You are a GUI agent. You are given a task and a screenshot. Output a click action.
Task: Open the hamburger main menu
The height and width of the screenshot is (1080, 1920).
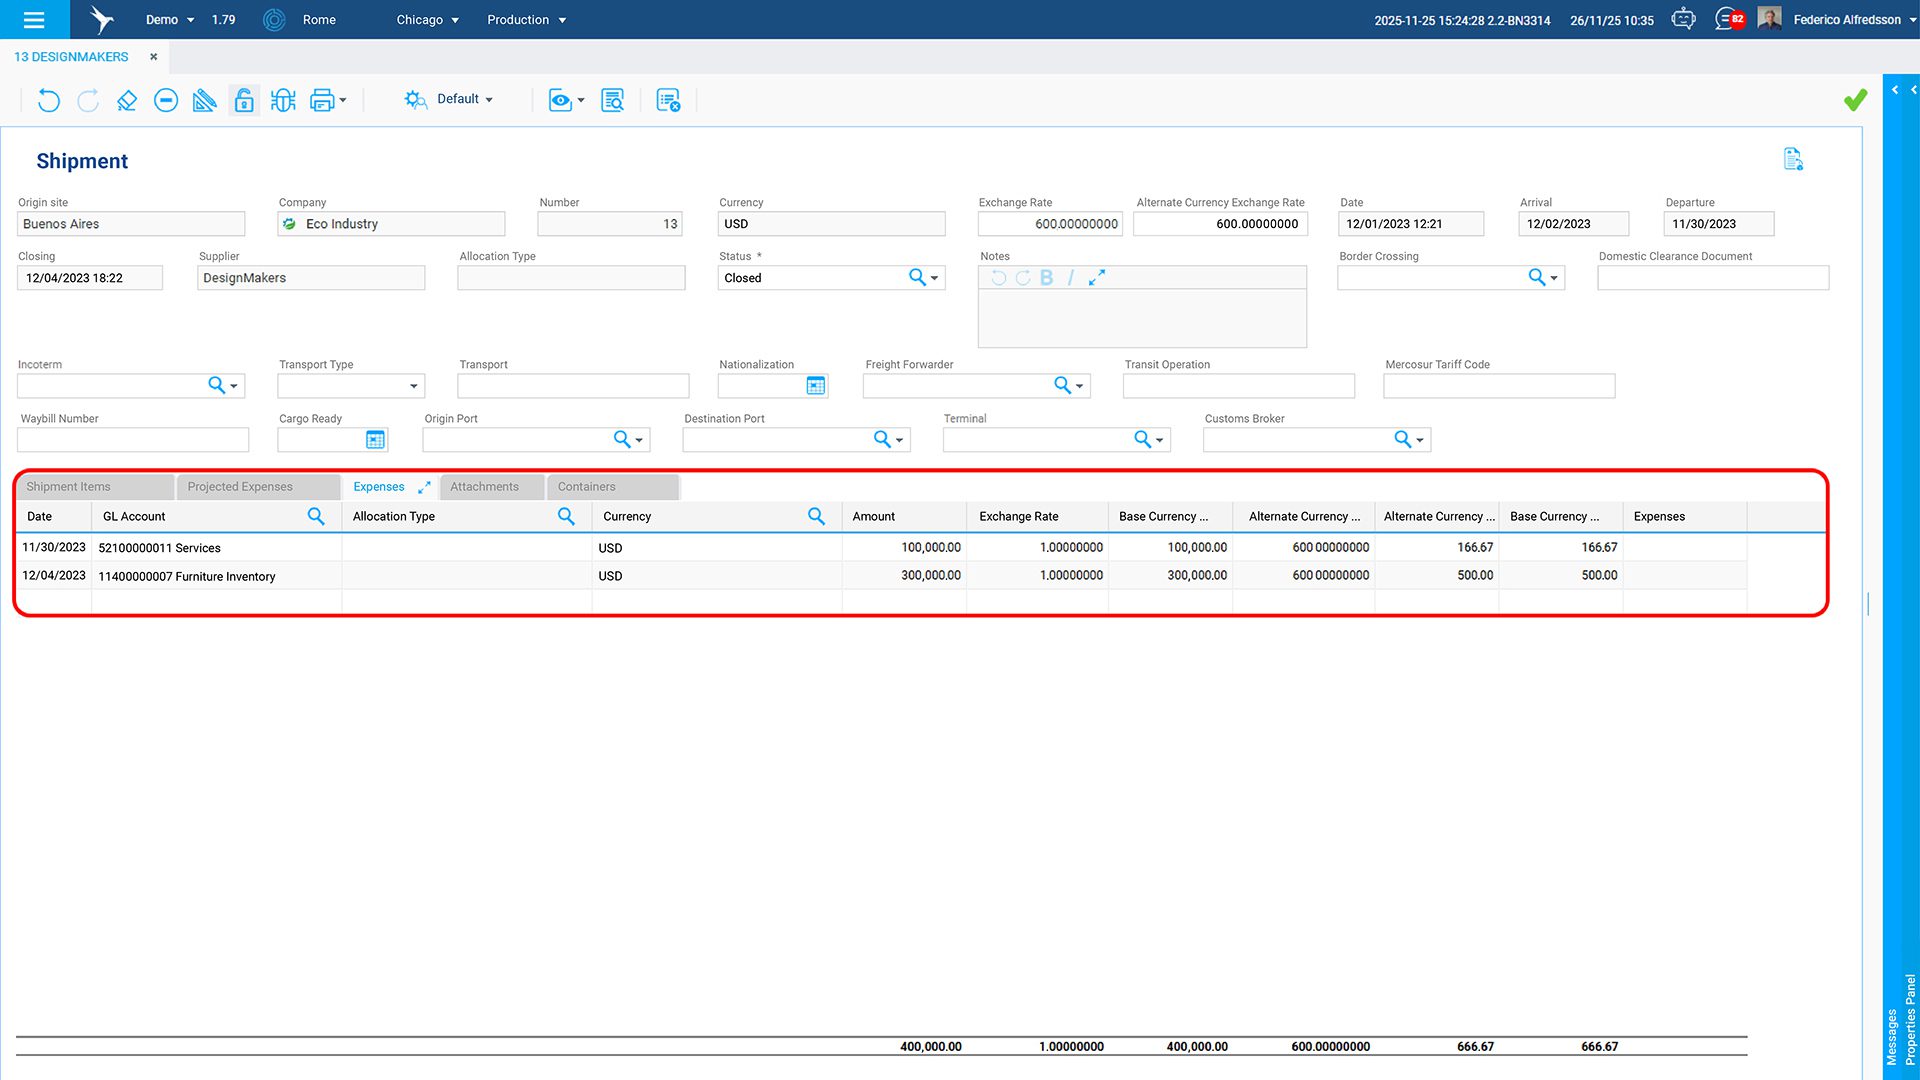click(34, 19)
